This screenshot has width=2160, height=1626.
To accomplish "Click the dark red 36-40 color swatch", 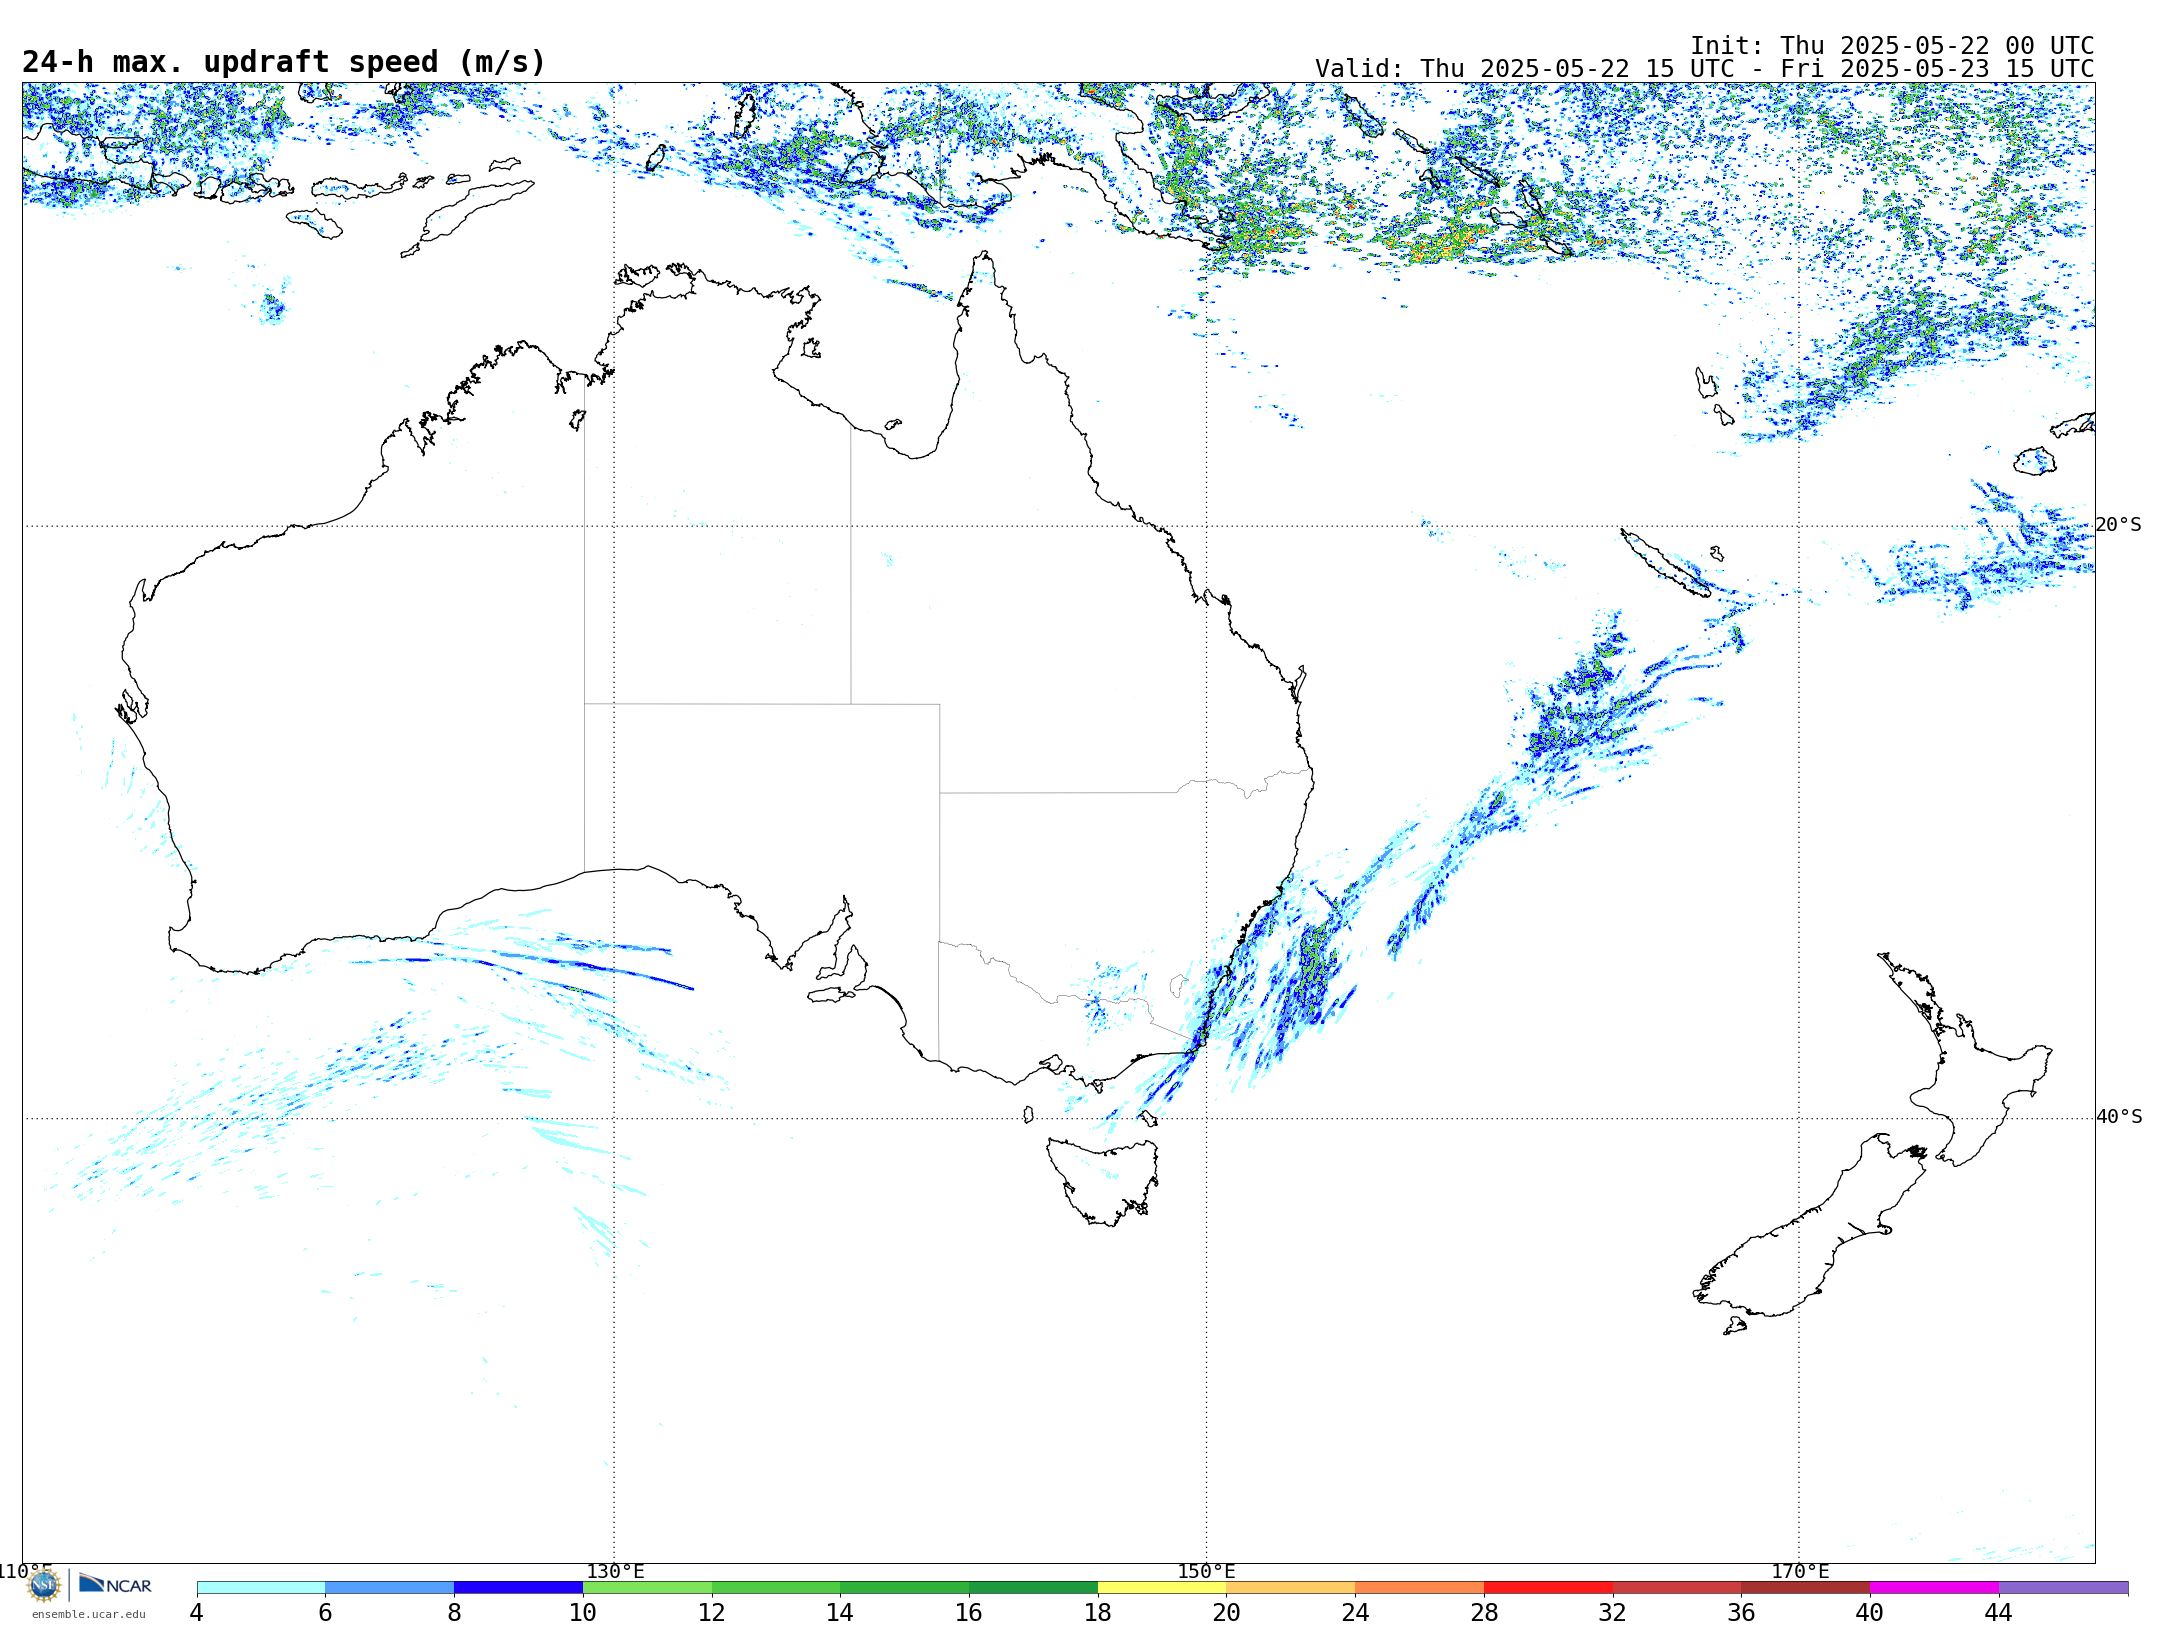I will tap(1806, 1588).
